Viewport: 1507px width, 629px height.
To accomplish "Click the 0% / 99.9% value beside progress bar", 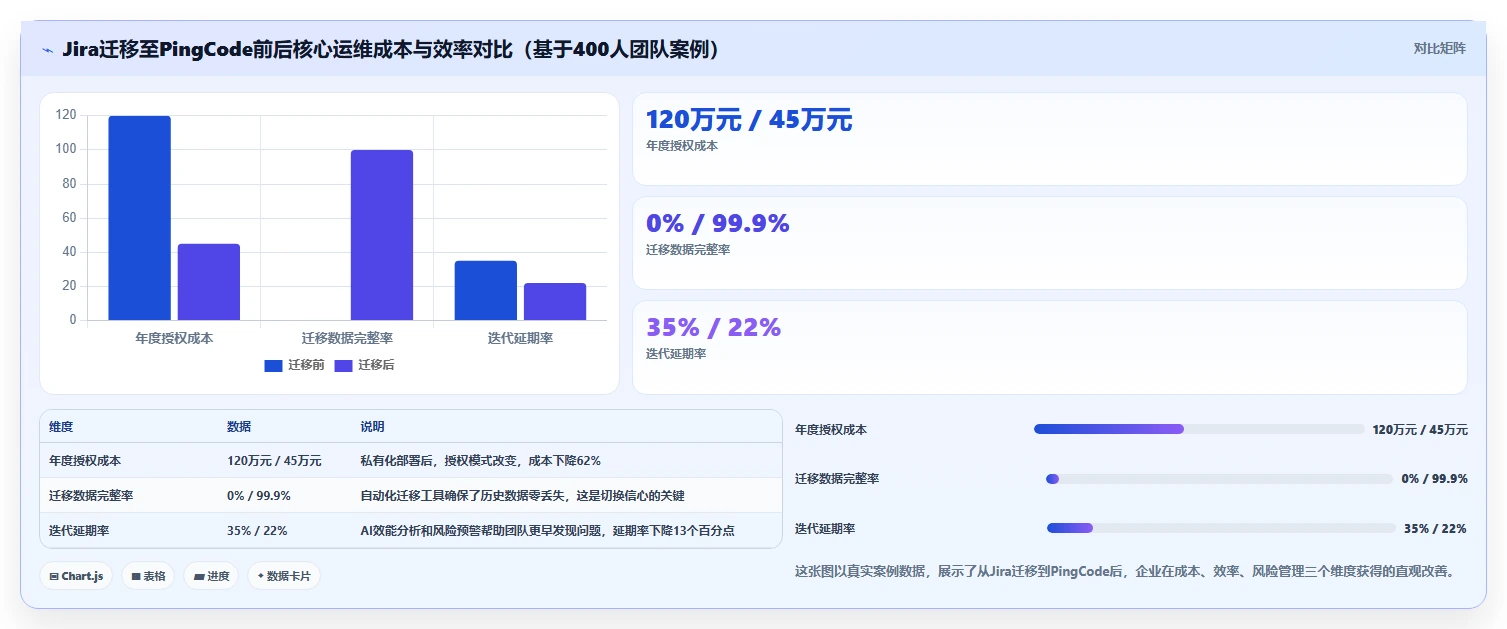I will tap(1434, 479).
